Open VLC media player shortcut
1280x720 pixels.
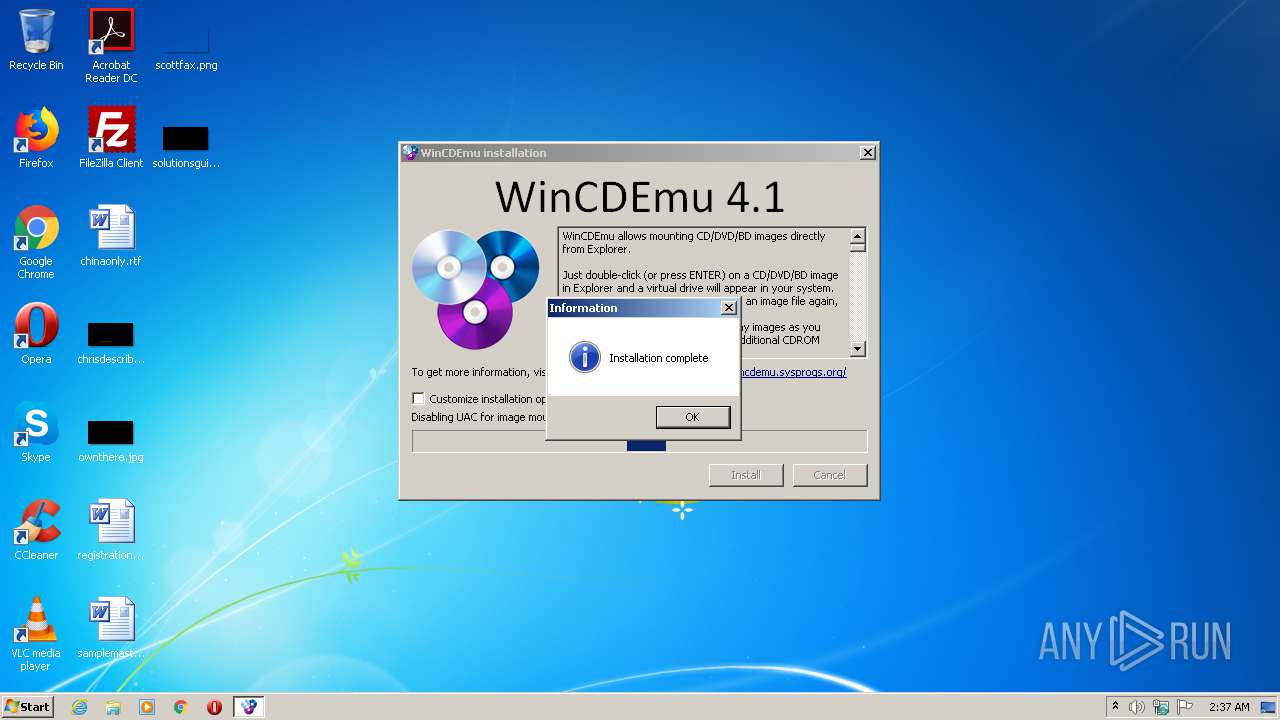tap(36, 634)
